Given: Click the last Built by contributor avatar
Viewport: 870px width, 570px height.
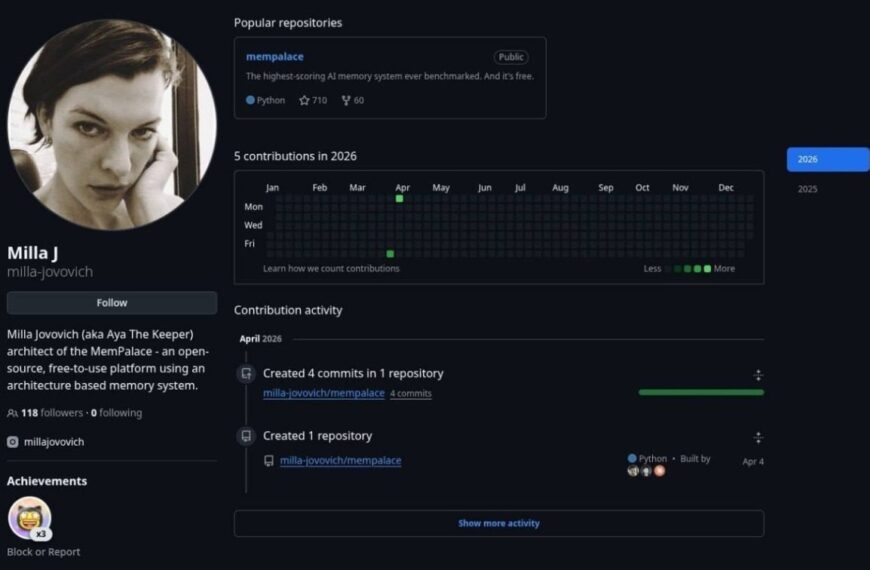Looking at the screenshot, I should click(659, 471).
